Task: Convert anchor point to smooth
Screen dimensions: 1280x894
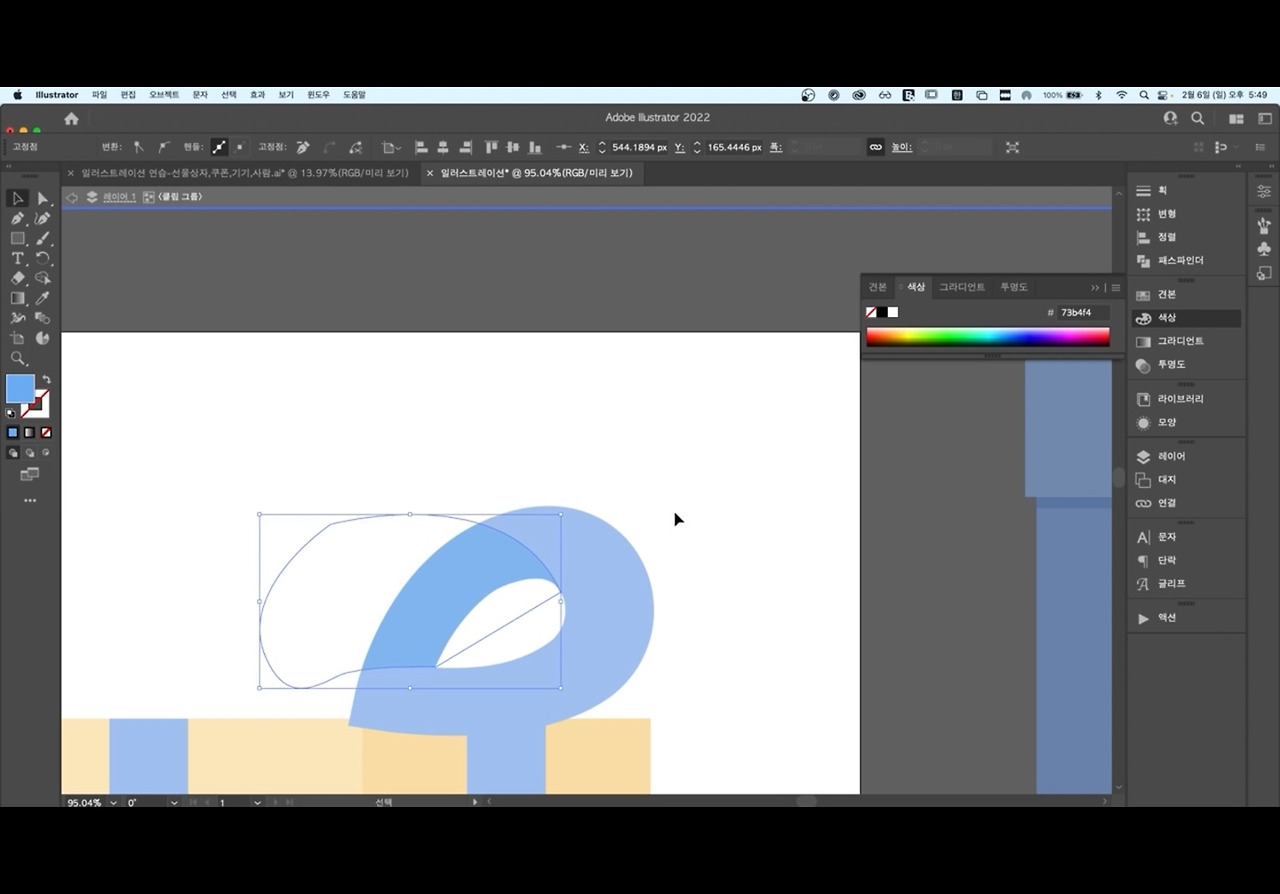Action: [163, 147]
